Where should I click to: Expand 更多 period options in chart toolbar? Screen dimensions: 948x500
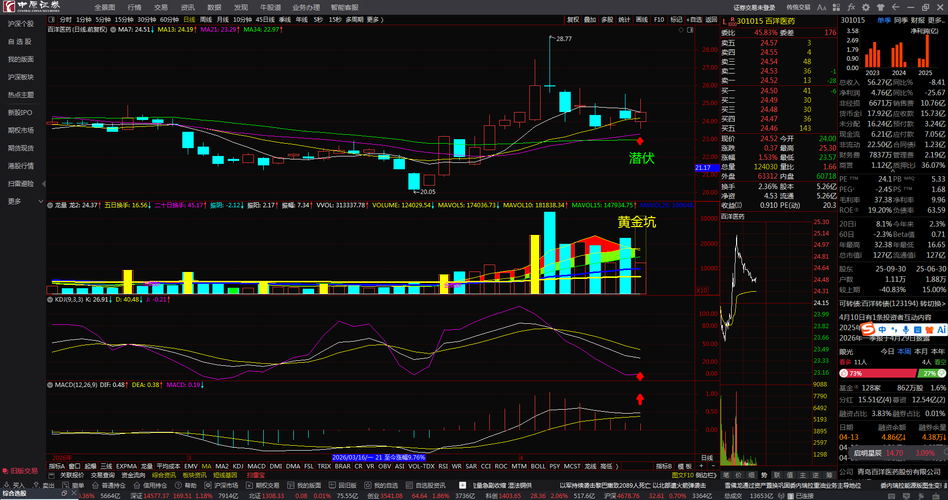point(375,19)
